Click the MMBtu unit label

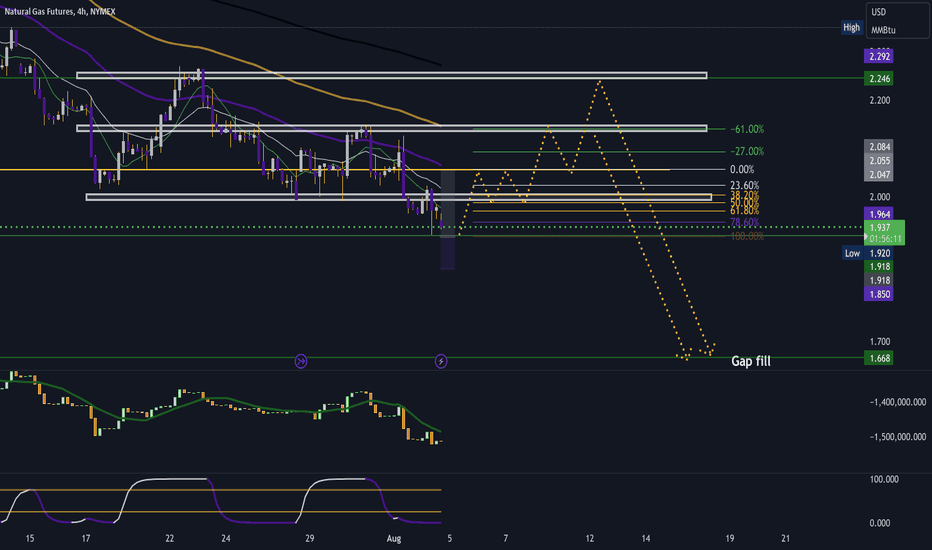click(883, 30)
